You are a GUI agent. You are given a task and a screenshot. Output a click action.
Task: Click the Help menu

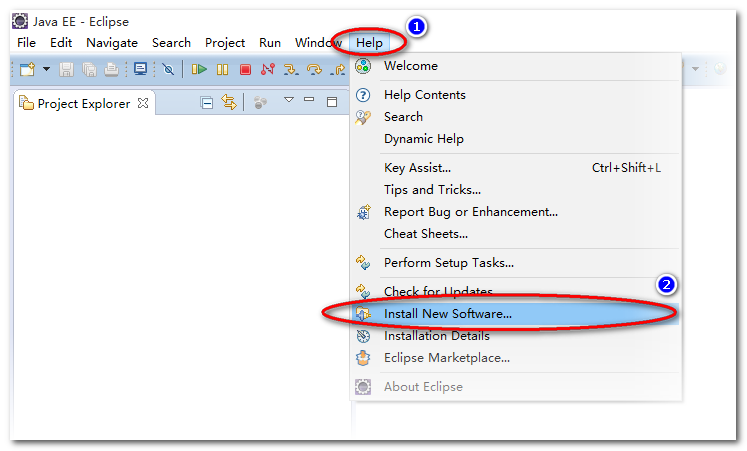coord(369,43)
